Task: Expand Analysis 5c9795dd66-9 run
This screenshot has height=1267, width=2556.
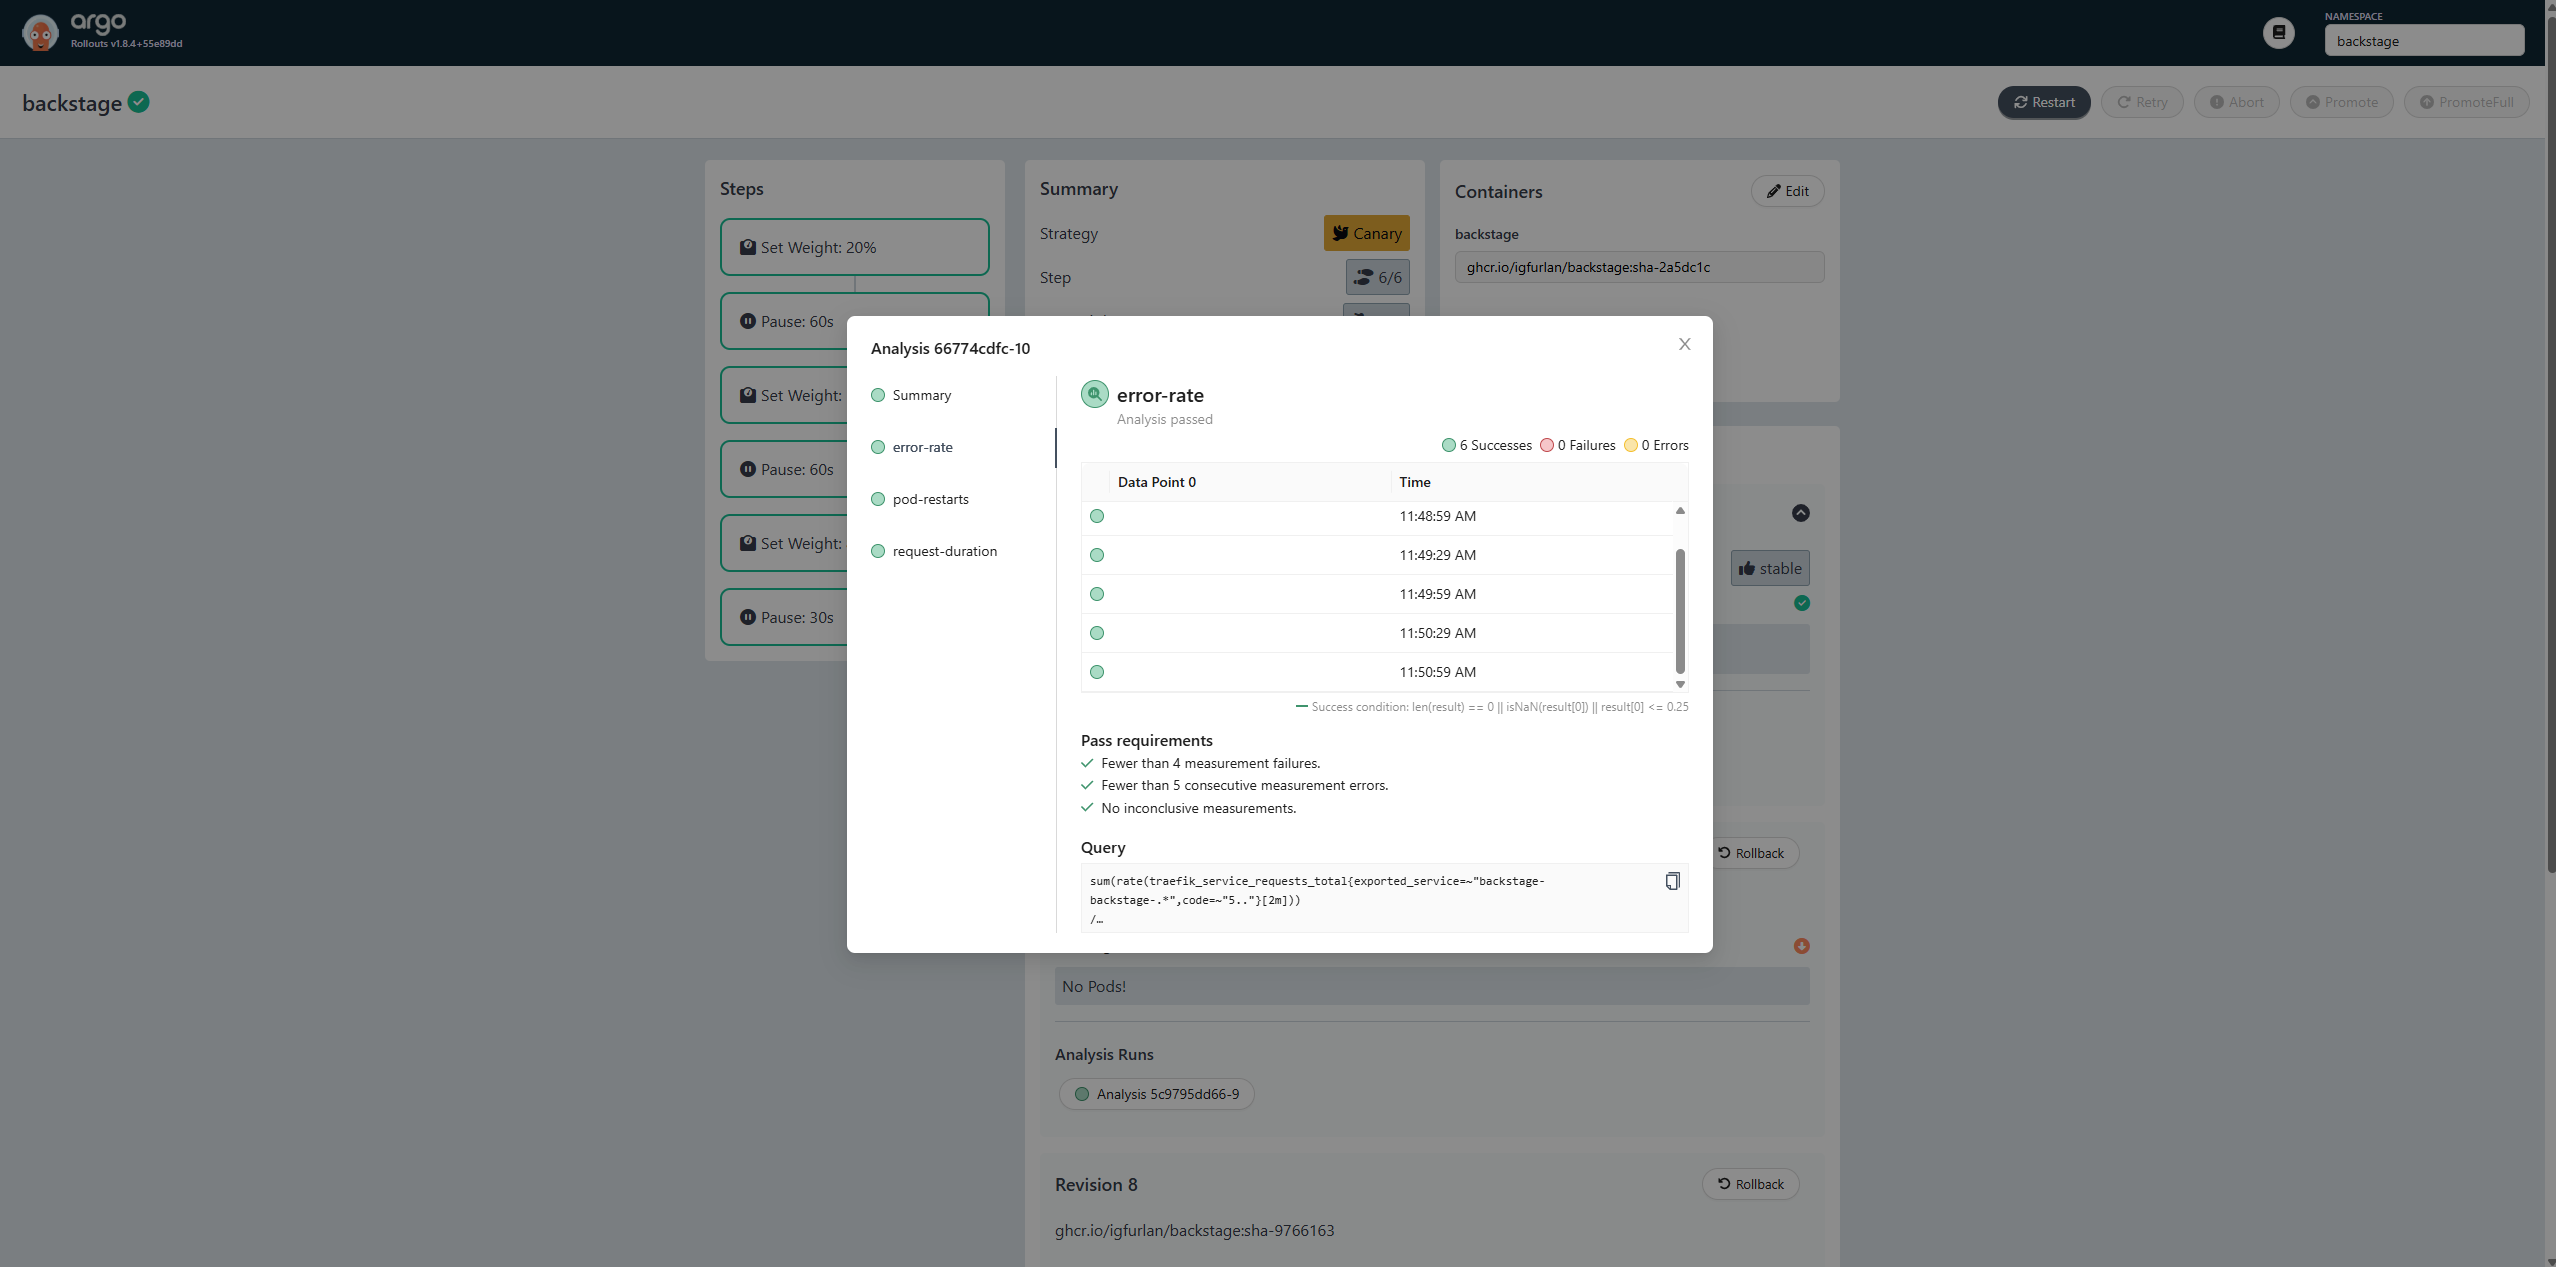Action: [1155, 1093]
